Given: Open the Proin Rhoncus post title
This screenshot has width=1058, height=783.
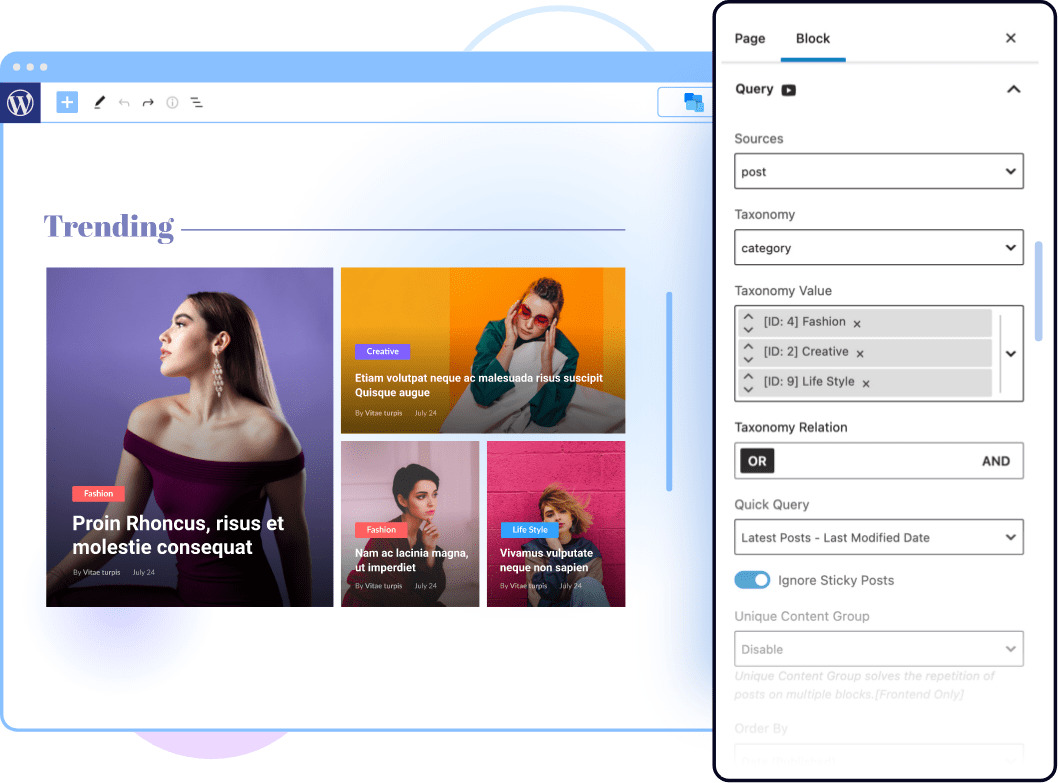Looking at the screenshot, I should (178, 535).
